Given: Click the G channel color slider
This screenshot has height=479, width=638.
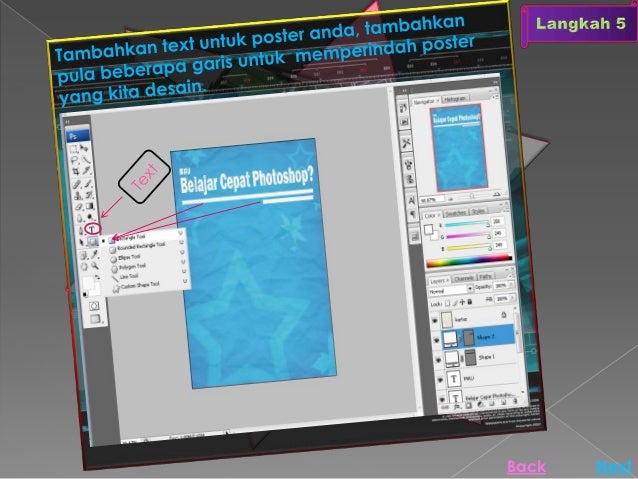Looking at the screenshot, I should click(468, 236).
